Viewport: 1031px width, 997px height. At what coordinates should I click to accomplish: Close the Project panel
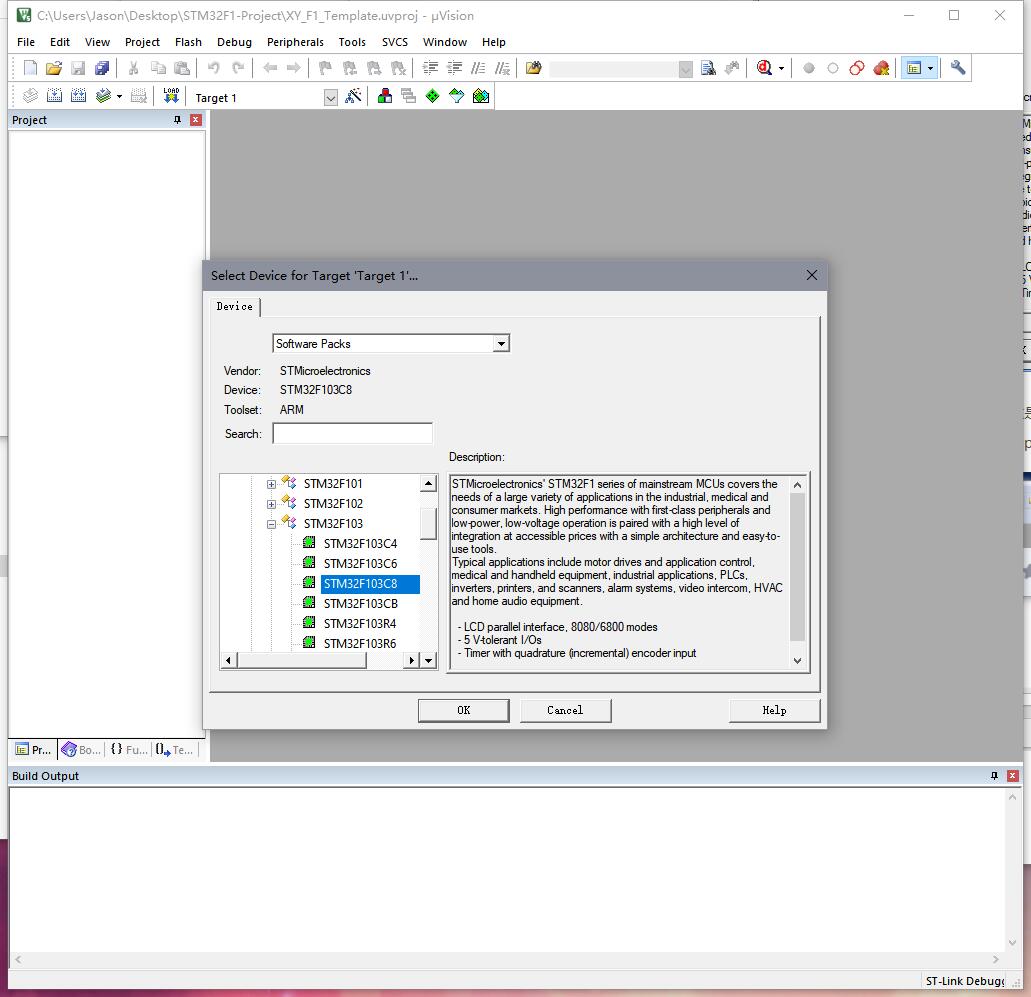pyautogui.click(x=195, y=120)
